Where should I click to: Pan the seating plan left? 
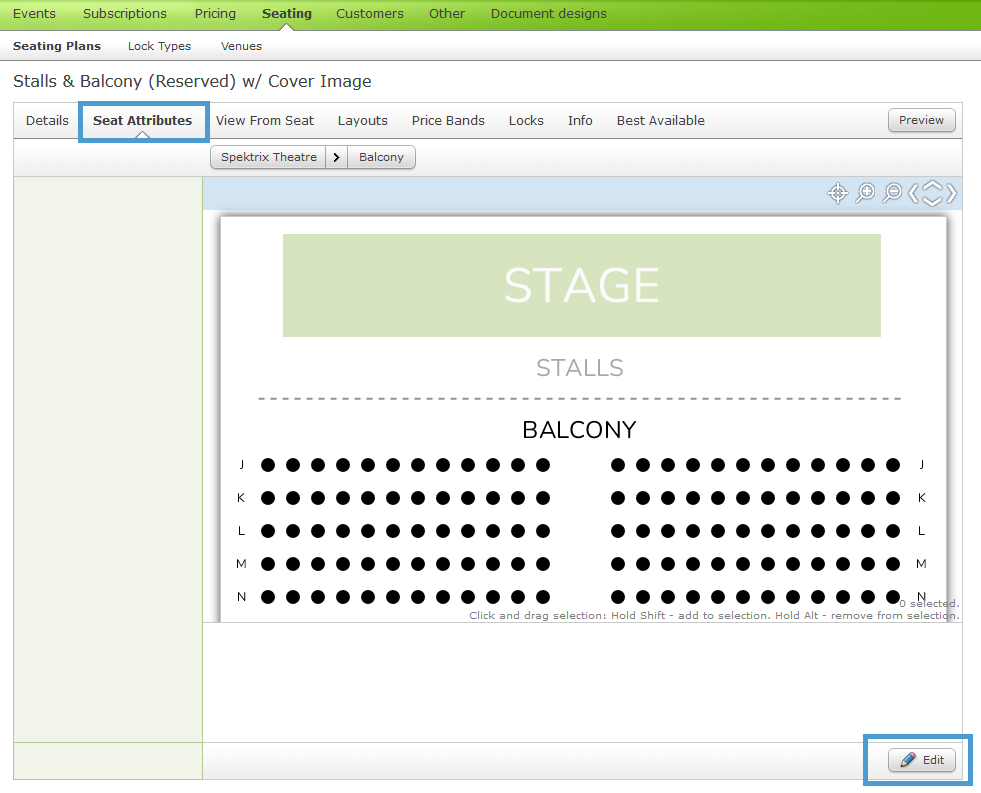[913, 193]
